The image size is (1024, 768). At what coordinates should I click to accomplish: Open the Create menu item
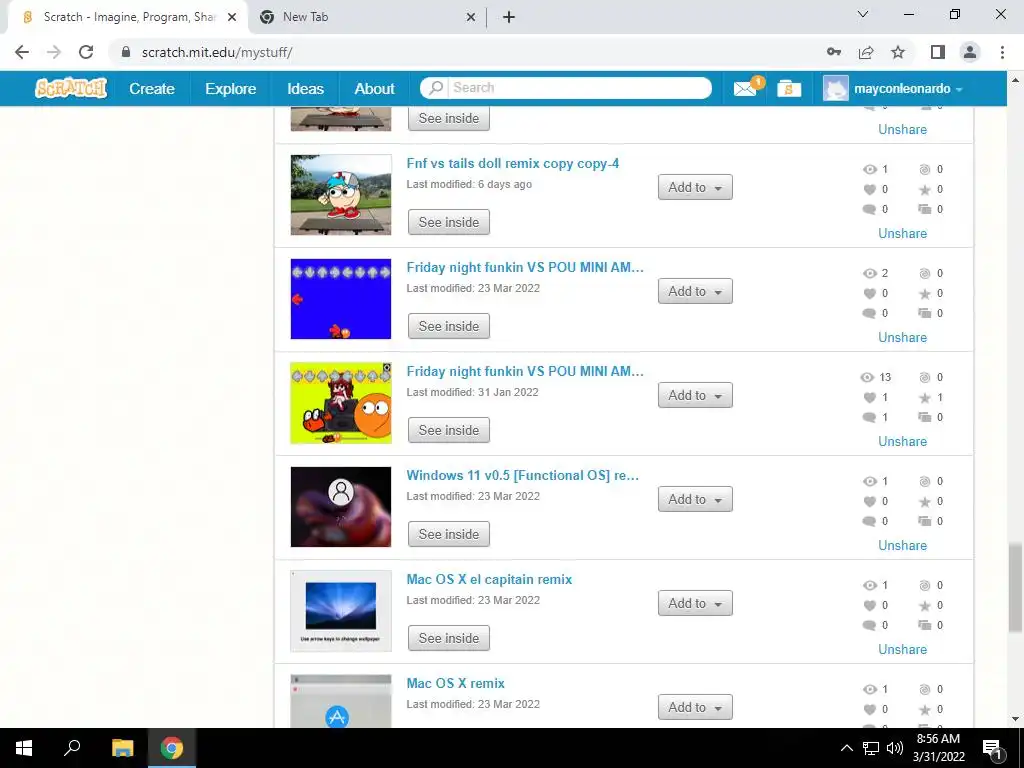click(152, 89)
